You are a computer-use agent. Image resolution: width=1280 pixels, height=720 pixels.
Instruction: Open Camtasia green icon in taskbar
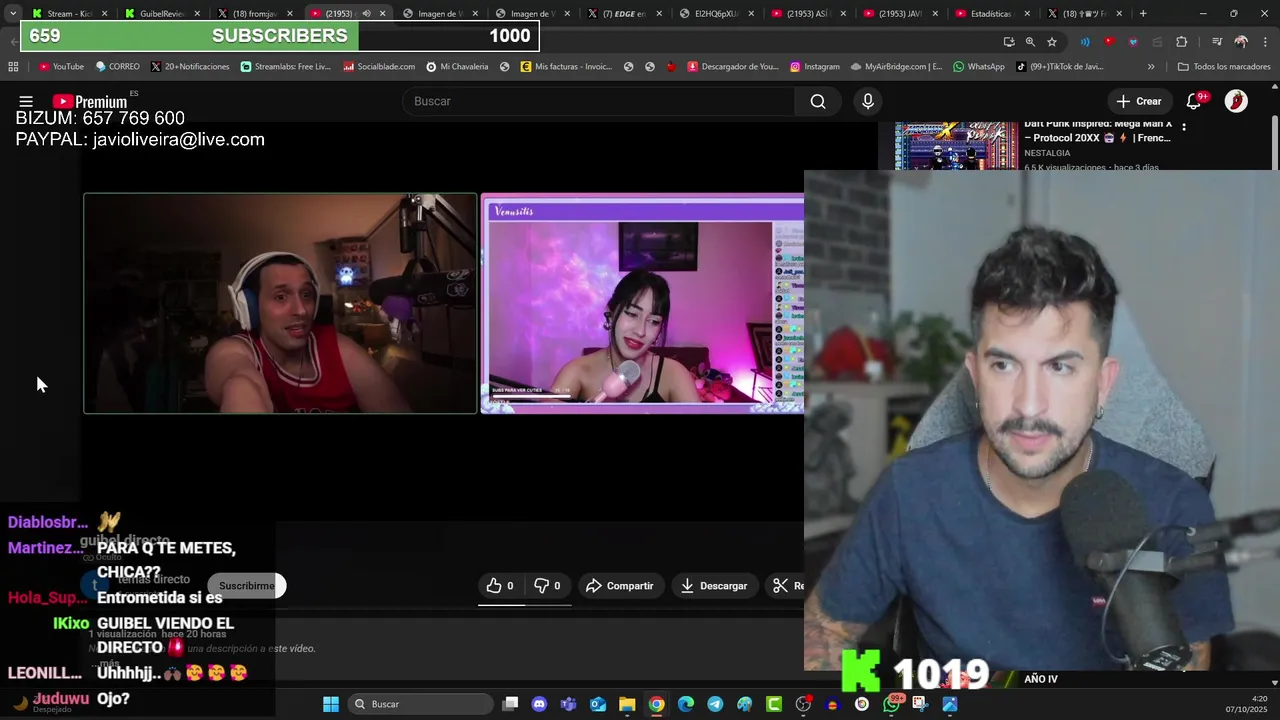(774, 704)
